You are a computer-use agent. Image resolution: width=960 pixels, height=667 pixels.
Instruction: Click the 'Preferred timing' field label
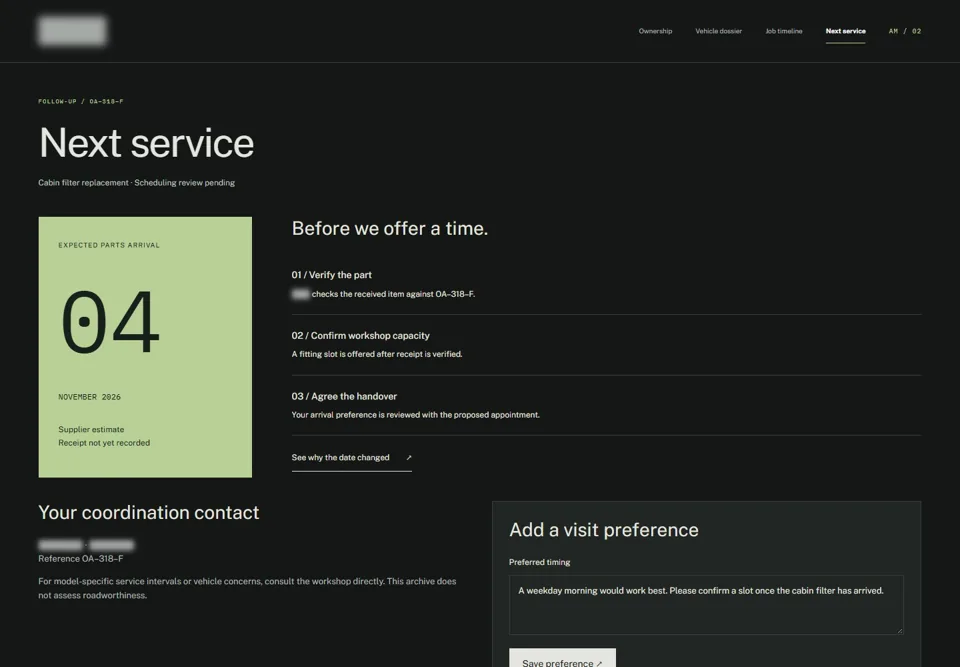click(539, 562)
